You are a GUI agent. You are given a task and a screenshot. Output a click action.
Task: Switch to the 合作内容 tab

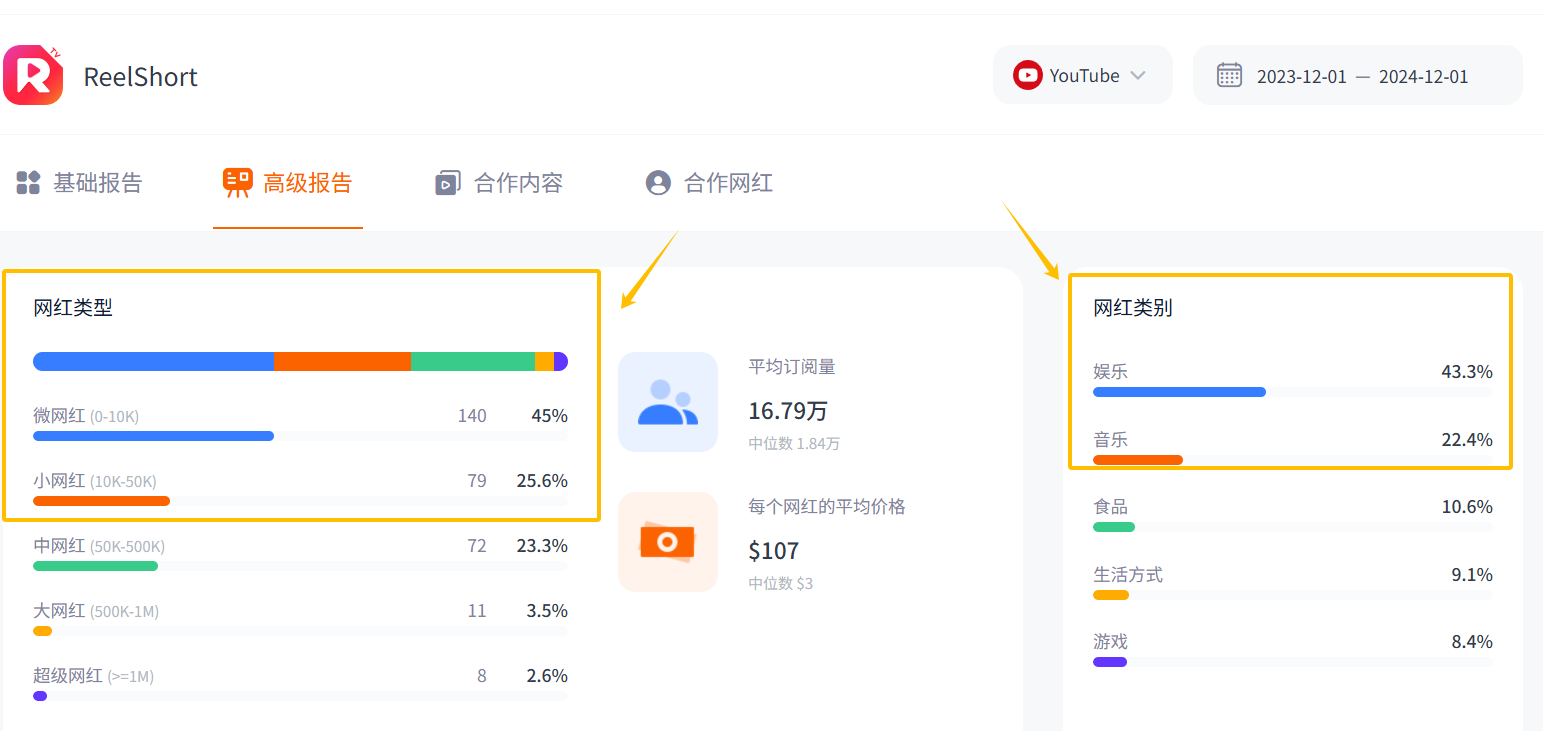pos(516,182)
